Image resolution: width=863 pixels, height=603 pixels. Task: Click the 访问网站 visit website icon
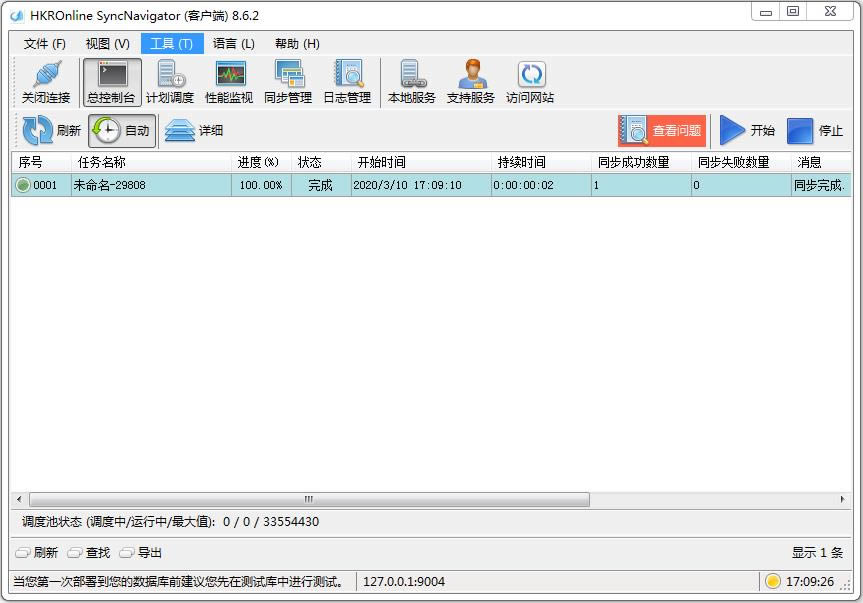point(530,82)
